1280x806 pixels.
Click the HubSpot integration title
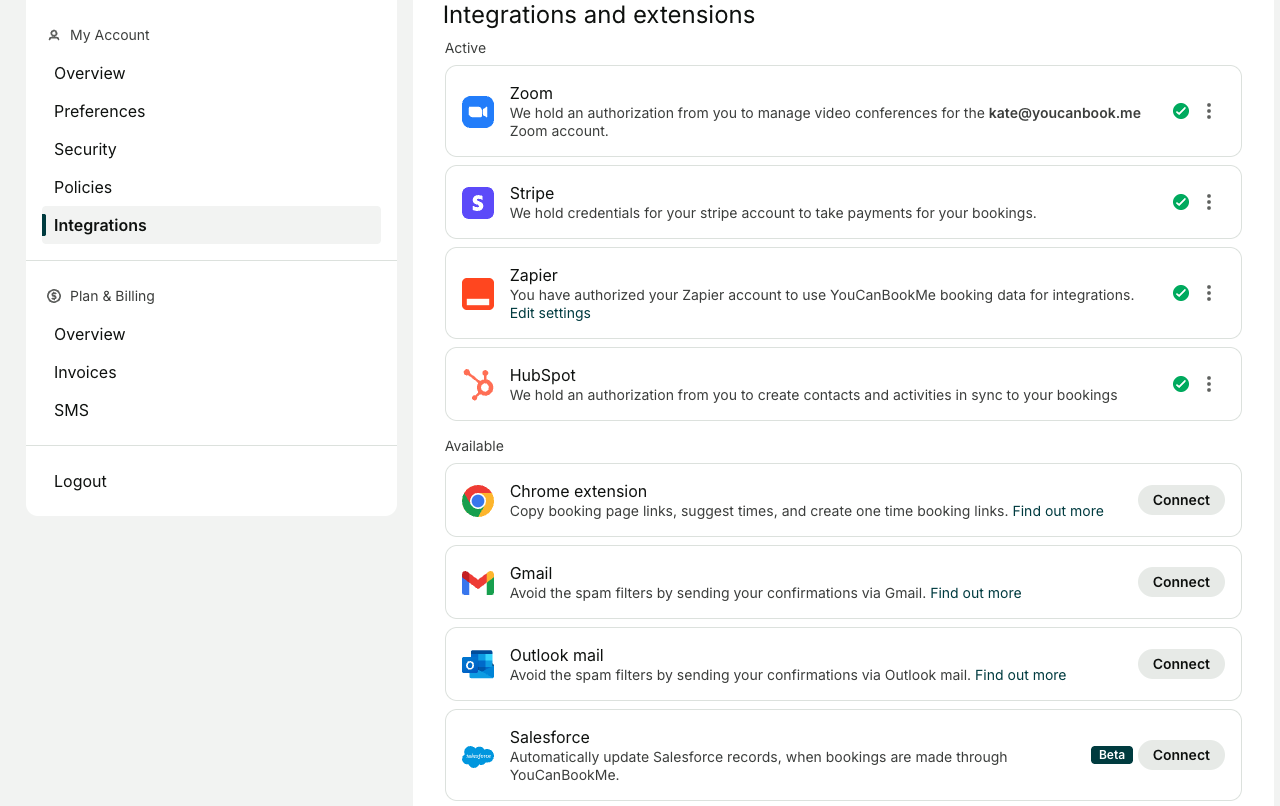point(543,375)
